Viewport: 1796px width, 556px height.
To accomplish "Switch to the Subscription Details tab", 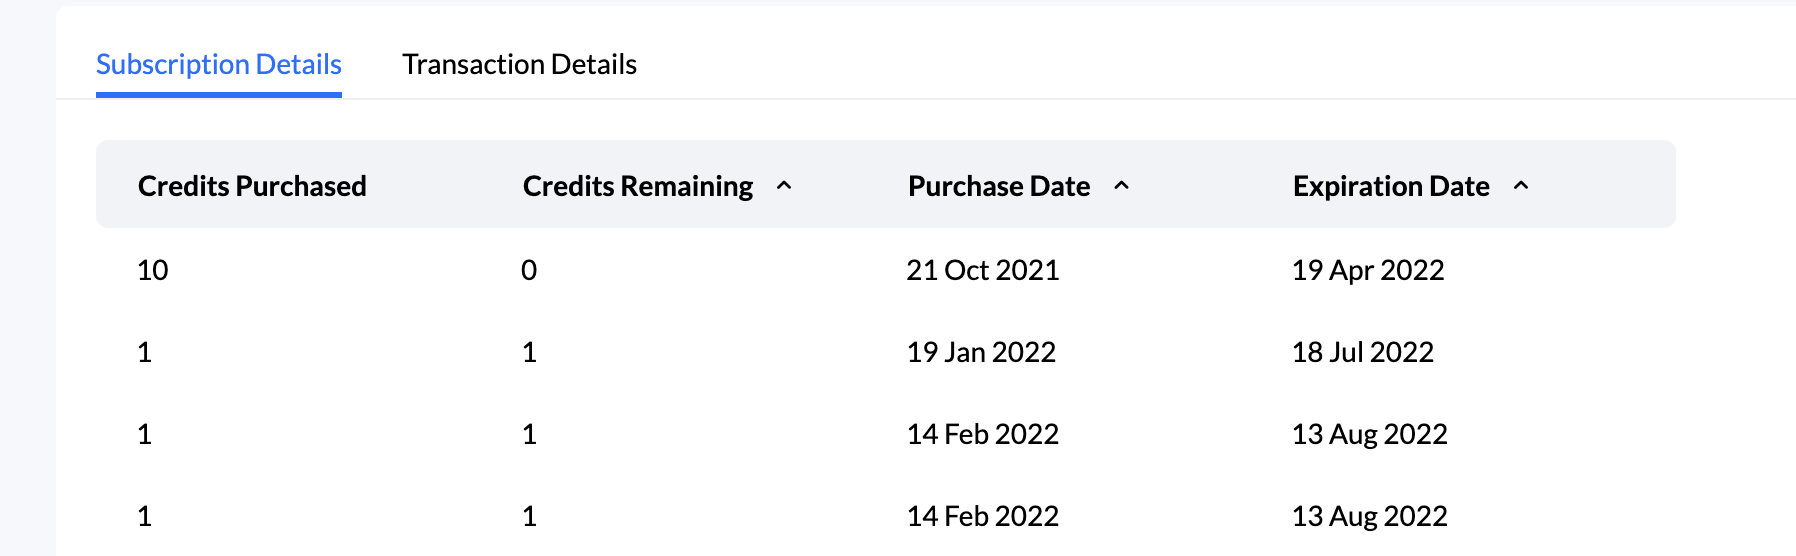I will coord(219,65).
